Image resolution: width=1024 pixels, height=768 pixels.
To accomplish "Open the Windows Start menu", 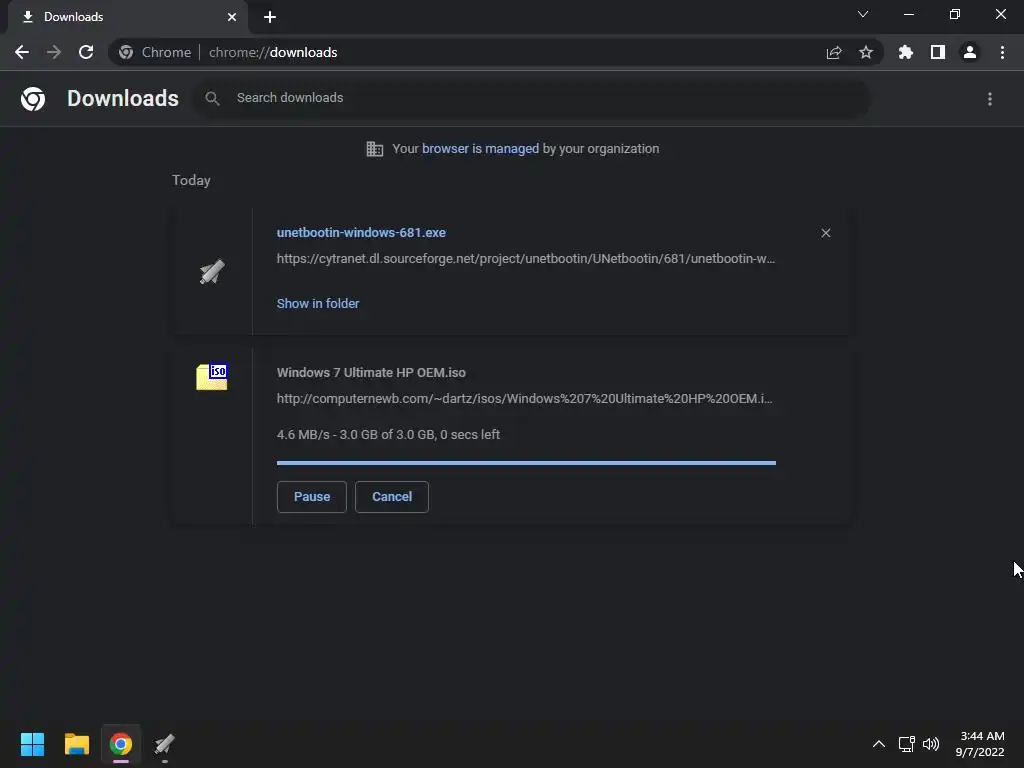I will click(32, 744).
